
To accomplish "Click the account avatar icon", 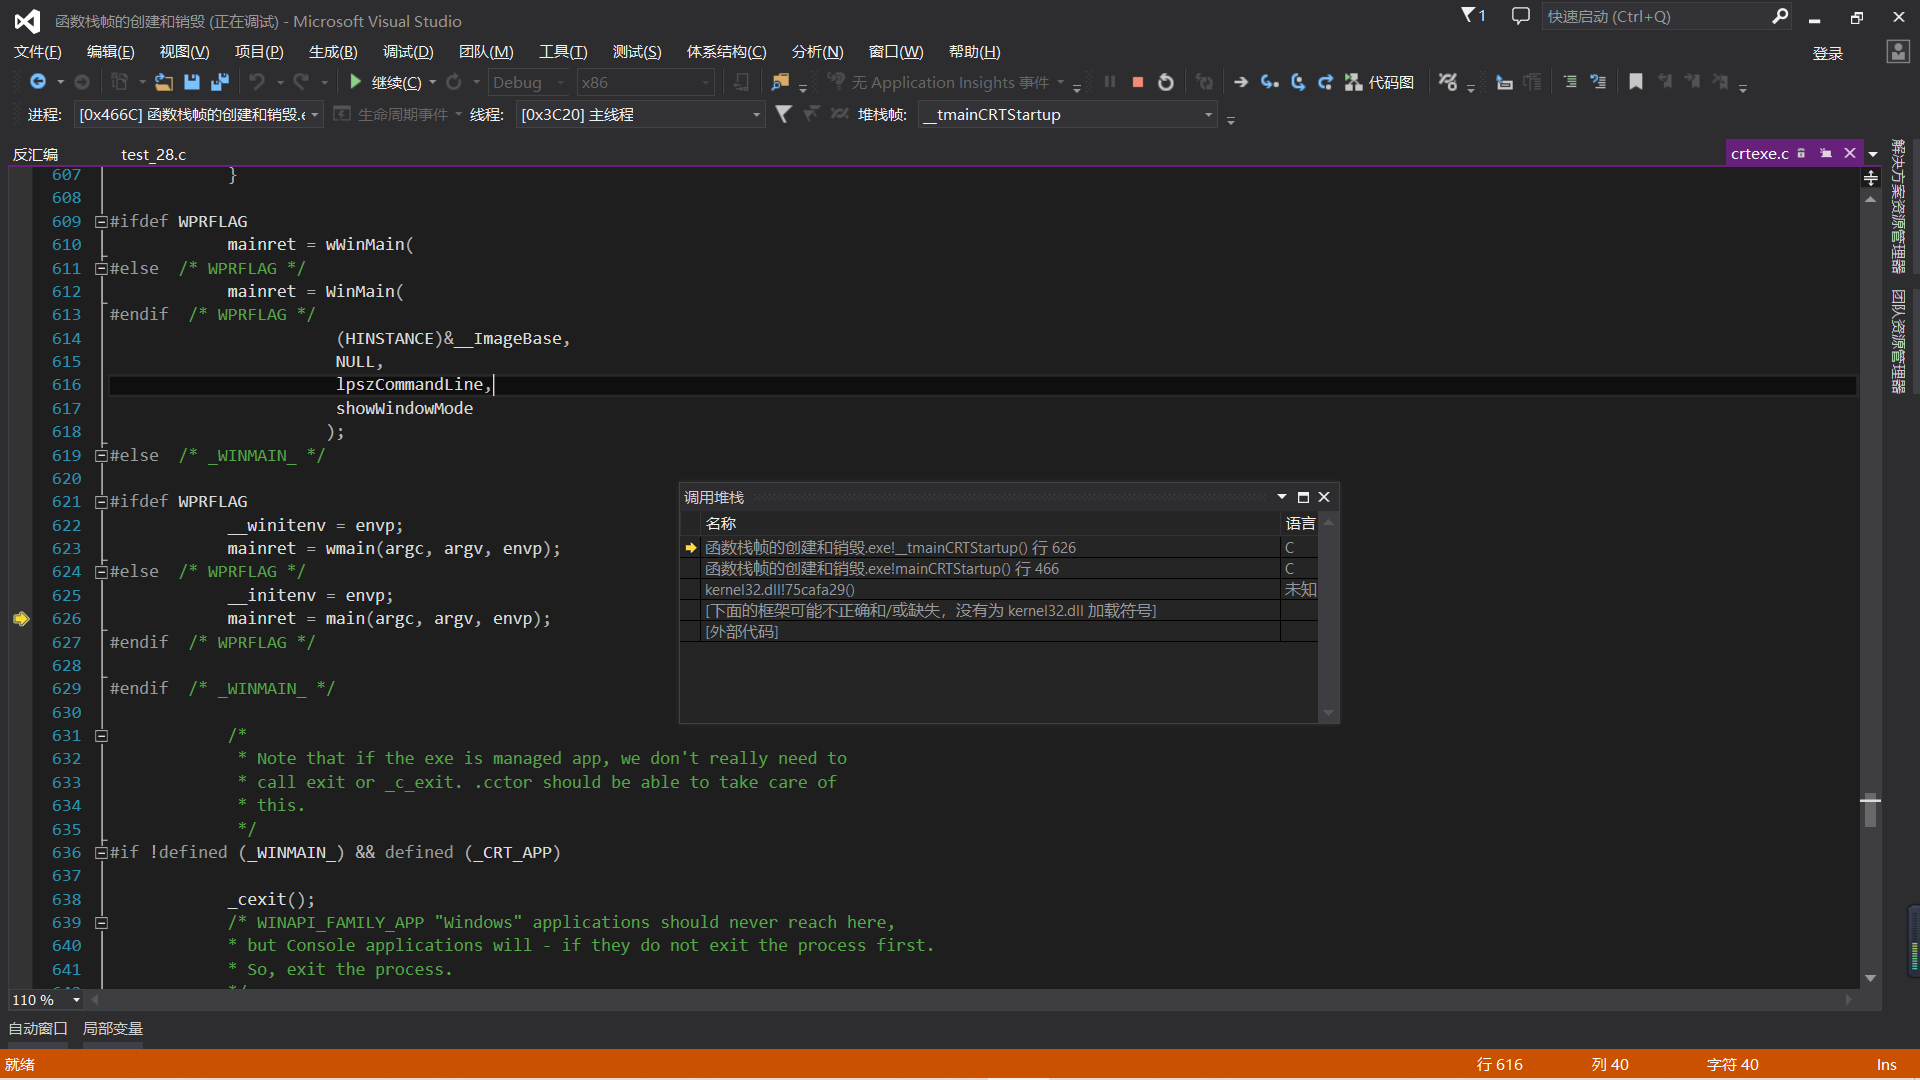I will (1898, 52).
